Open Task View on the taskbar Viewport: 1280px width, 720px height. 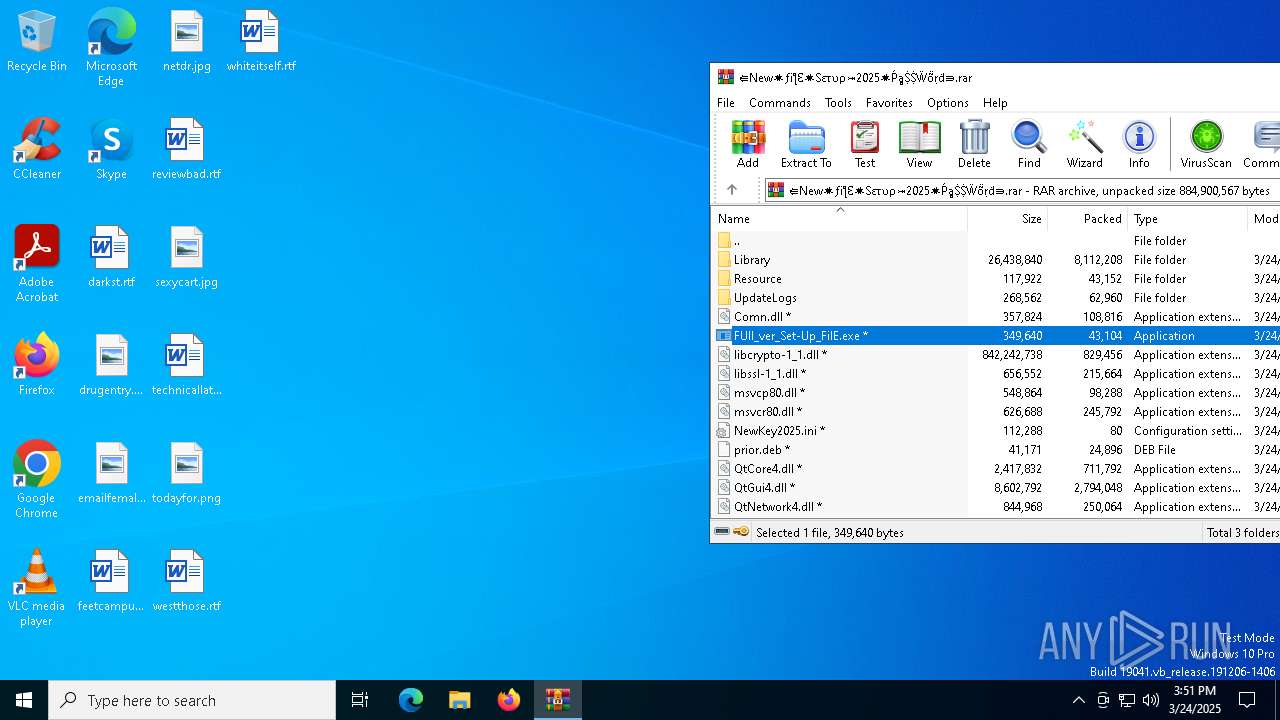[x=360, y=700]
